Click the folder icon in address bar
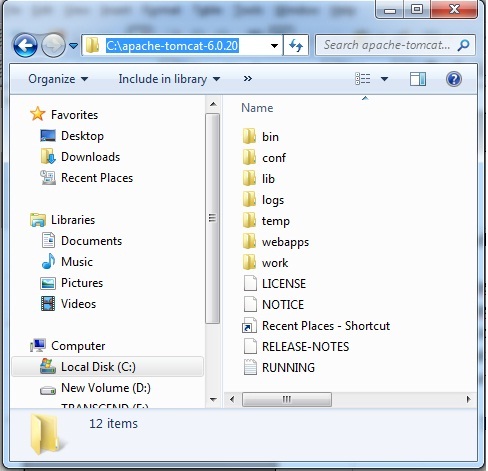The height and width of the screenshot is (471, 488). click(92, 45)
